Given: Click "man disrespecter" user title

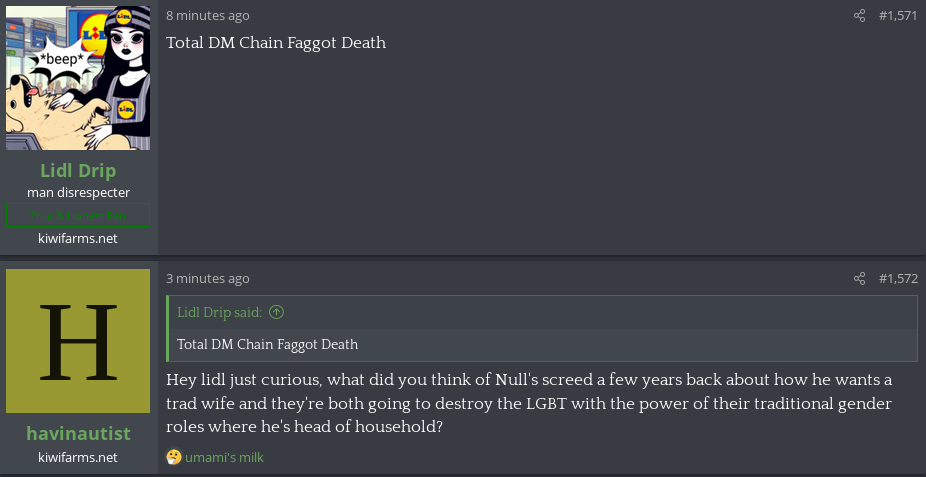Looking at the screenshot, I should coord(78,192).
